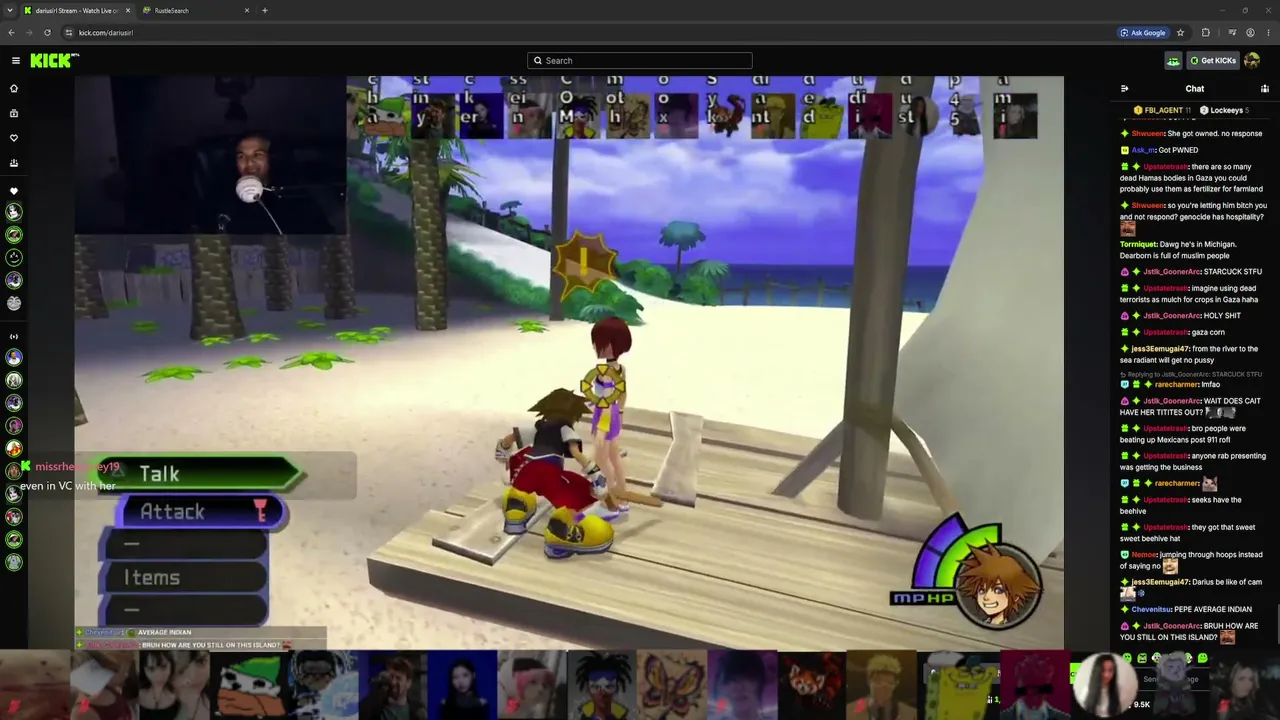Click the Get KICKs button
1280x720 pixels.
[x=1213, y=61]
